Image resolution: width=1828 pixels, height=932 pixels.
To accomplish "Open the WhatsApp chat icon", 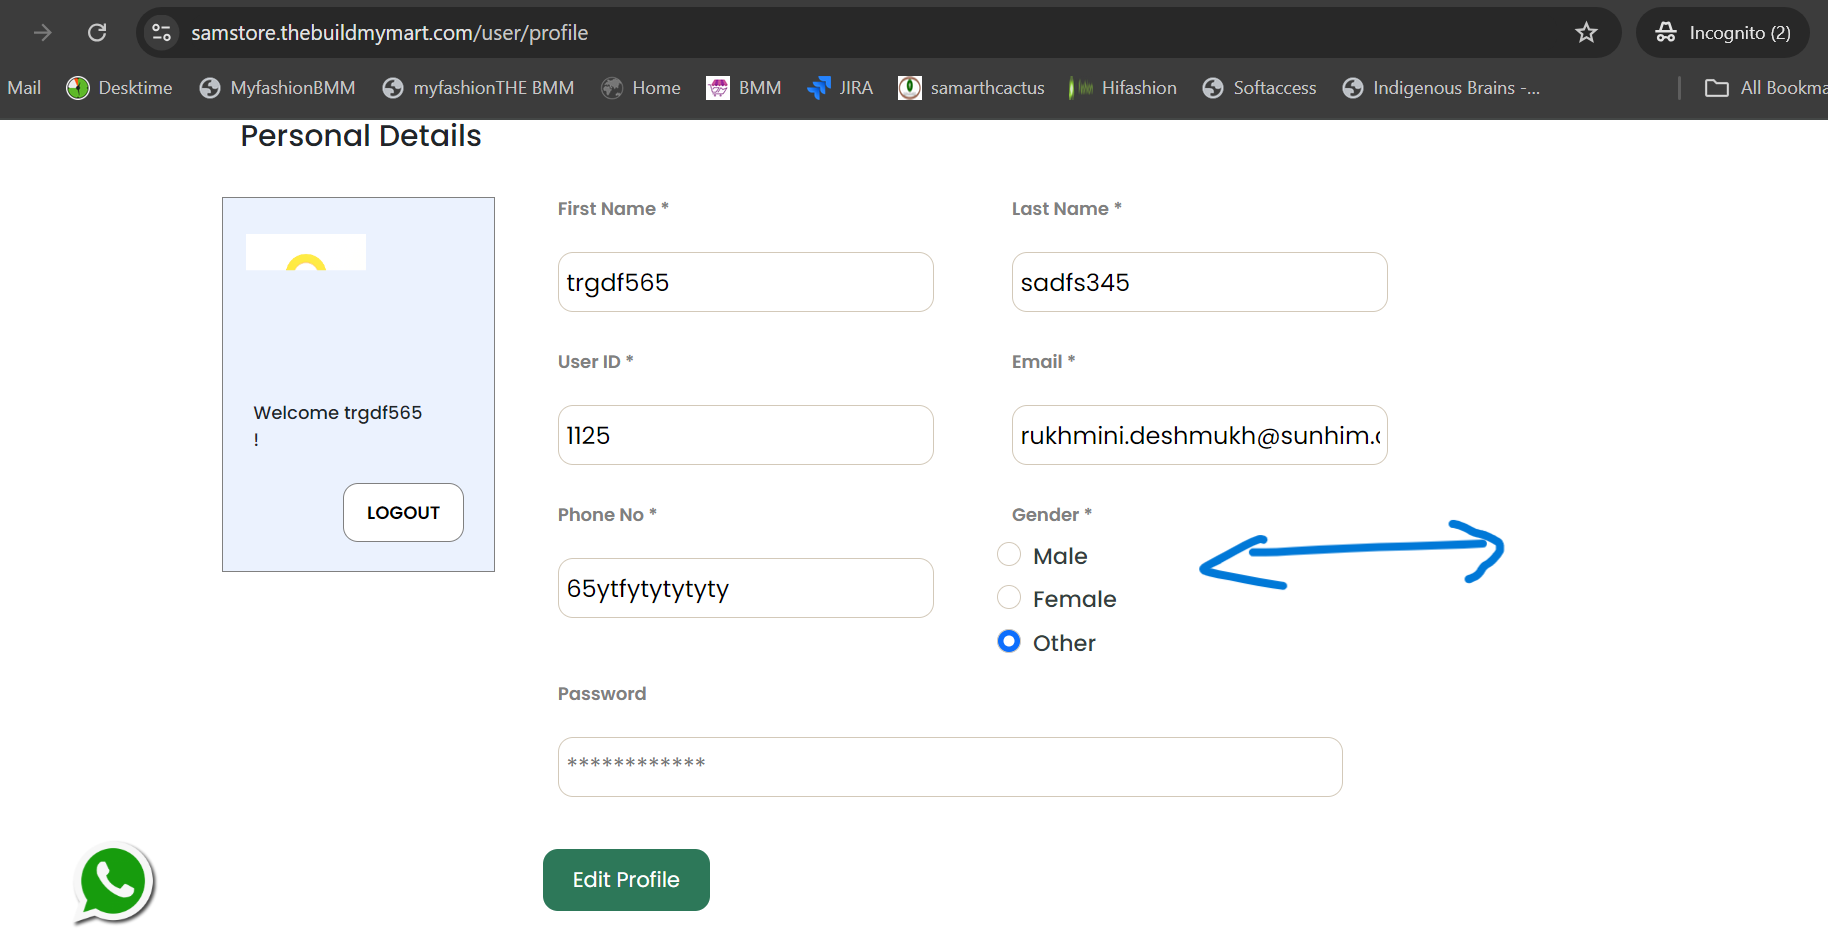I will coord(113,884).
